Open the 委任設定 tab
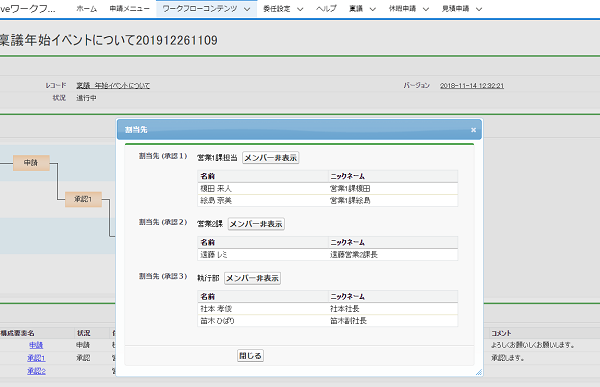Image resolution: width=600 pixels, height=387 pixels. point(277,8)
